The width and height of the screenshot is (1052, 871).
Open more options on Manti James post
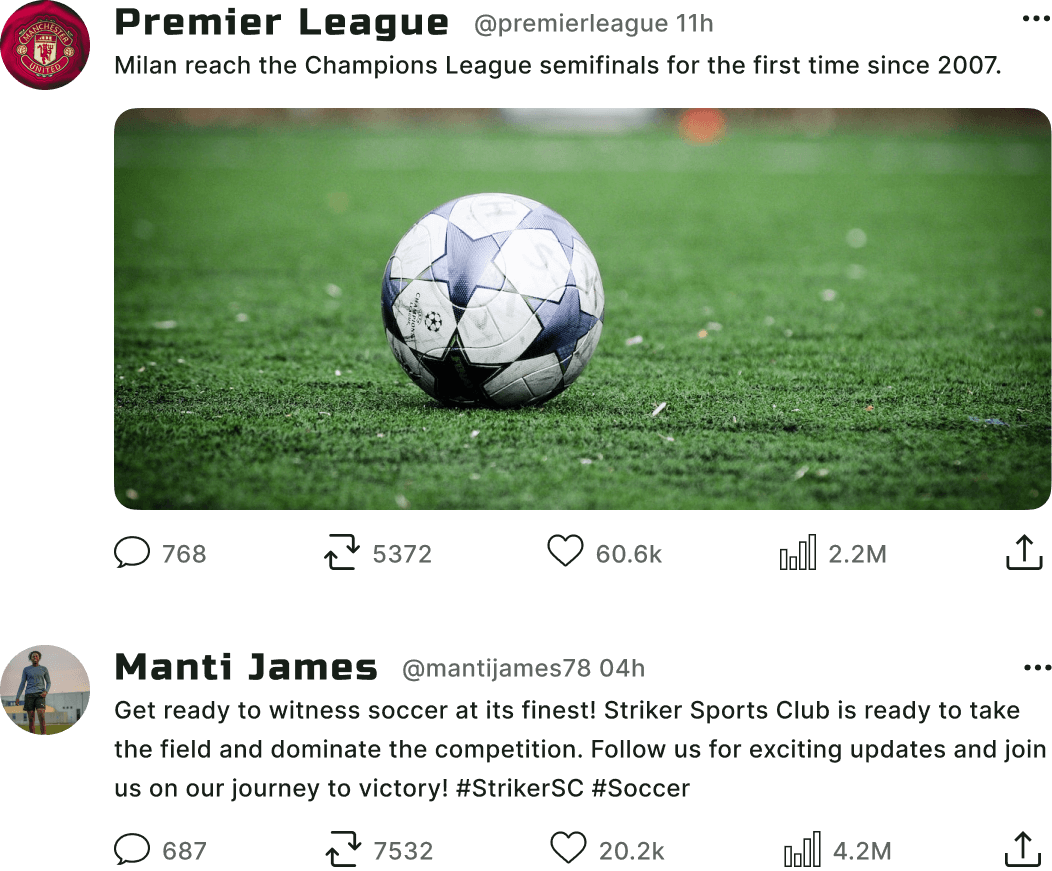coord(1038,668)
